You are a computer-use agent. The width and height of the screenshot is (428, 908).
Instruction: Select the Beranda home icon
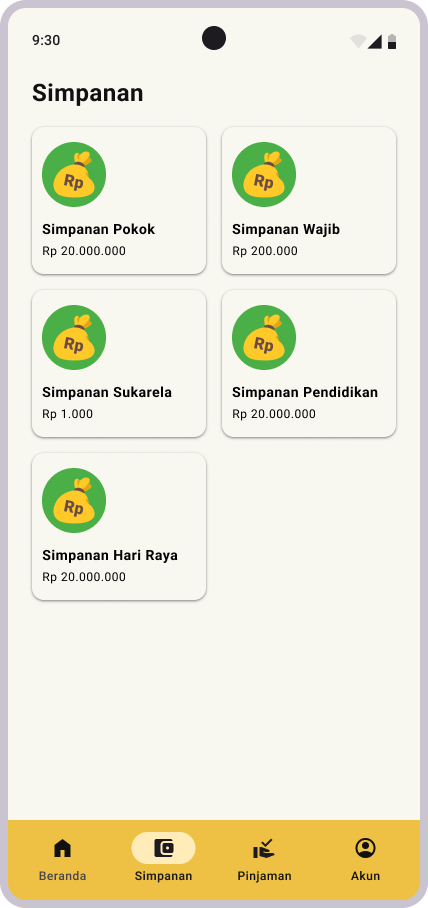pos(63,848)
